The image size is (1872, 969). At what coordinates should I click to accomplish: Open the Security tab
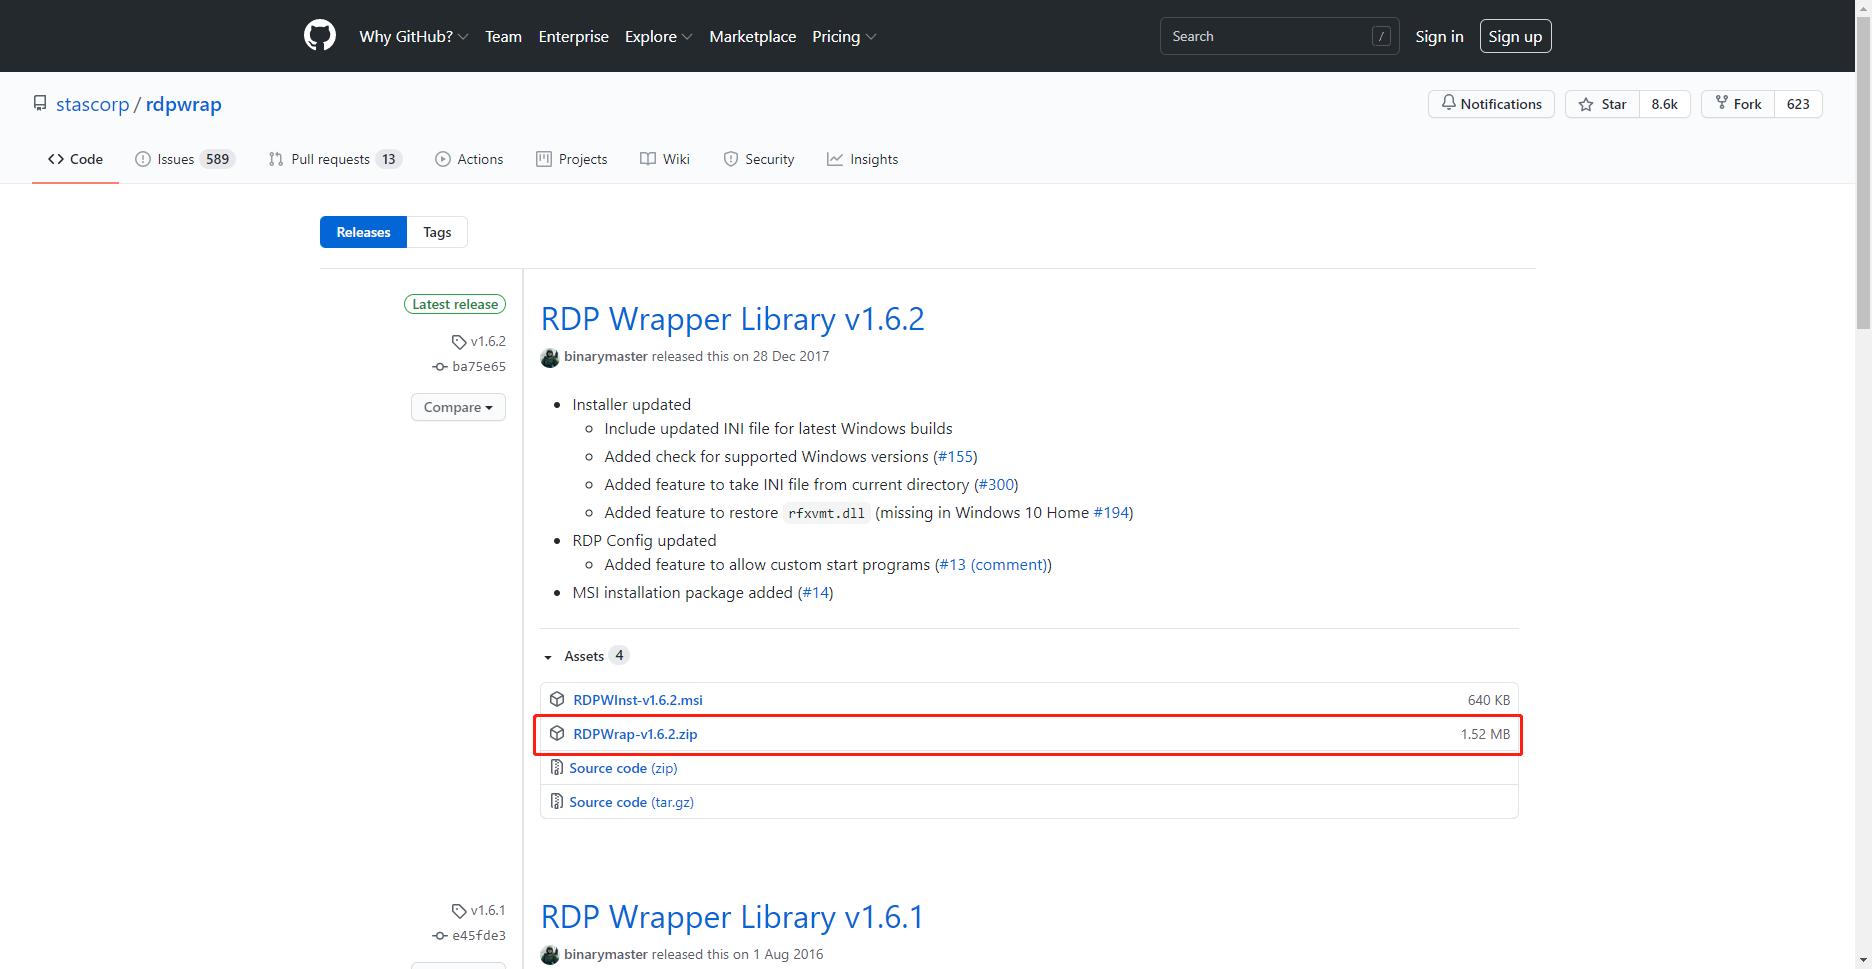(x=759, y=159)
